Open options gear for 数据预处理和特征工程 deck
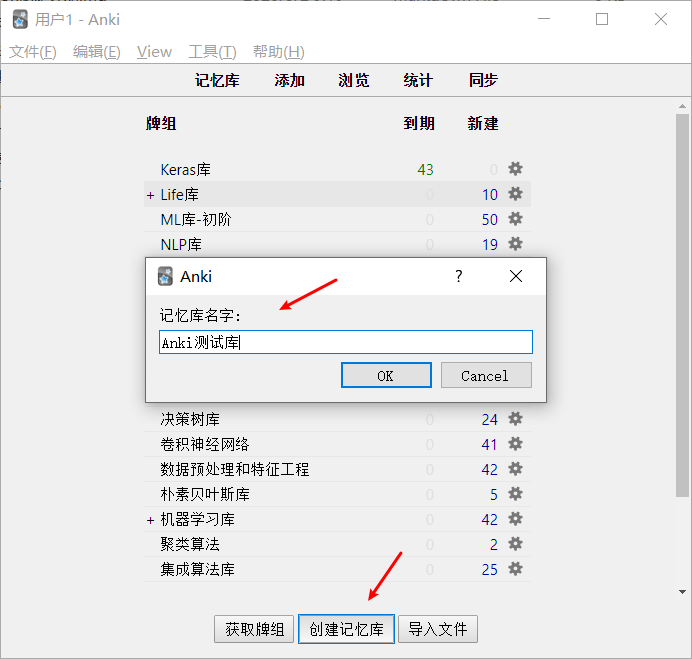Screen dimensions: 692x659 click(515, 469)
